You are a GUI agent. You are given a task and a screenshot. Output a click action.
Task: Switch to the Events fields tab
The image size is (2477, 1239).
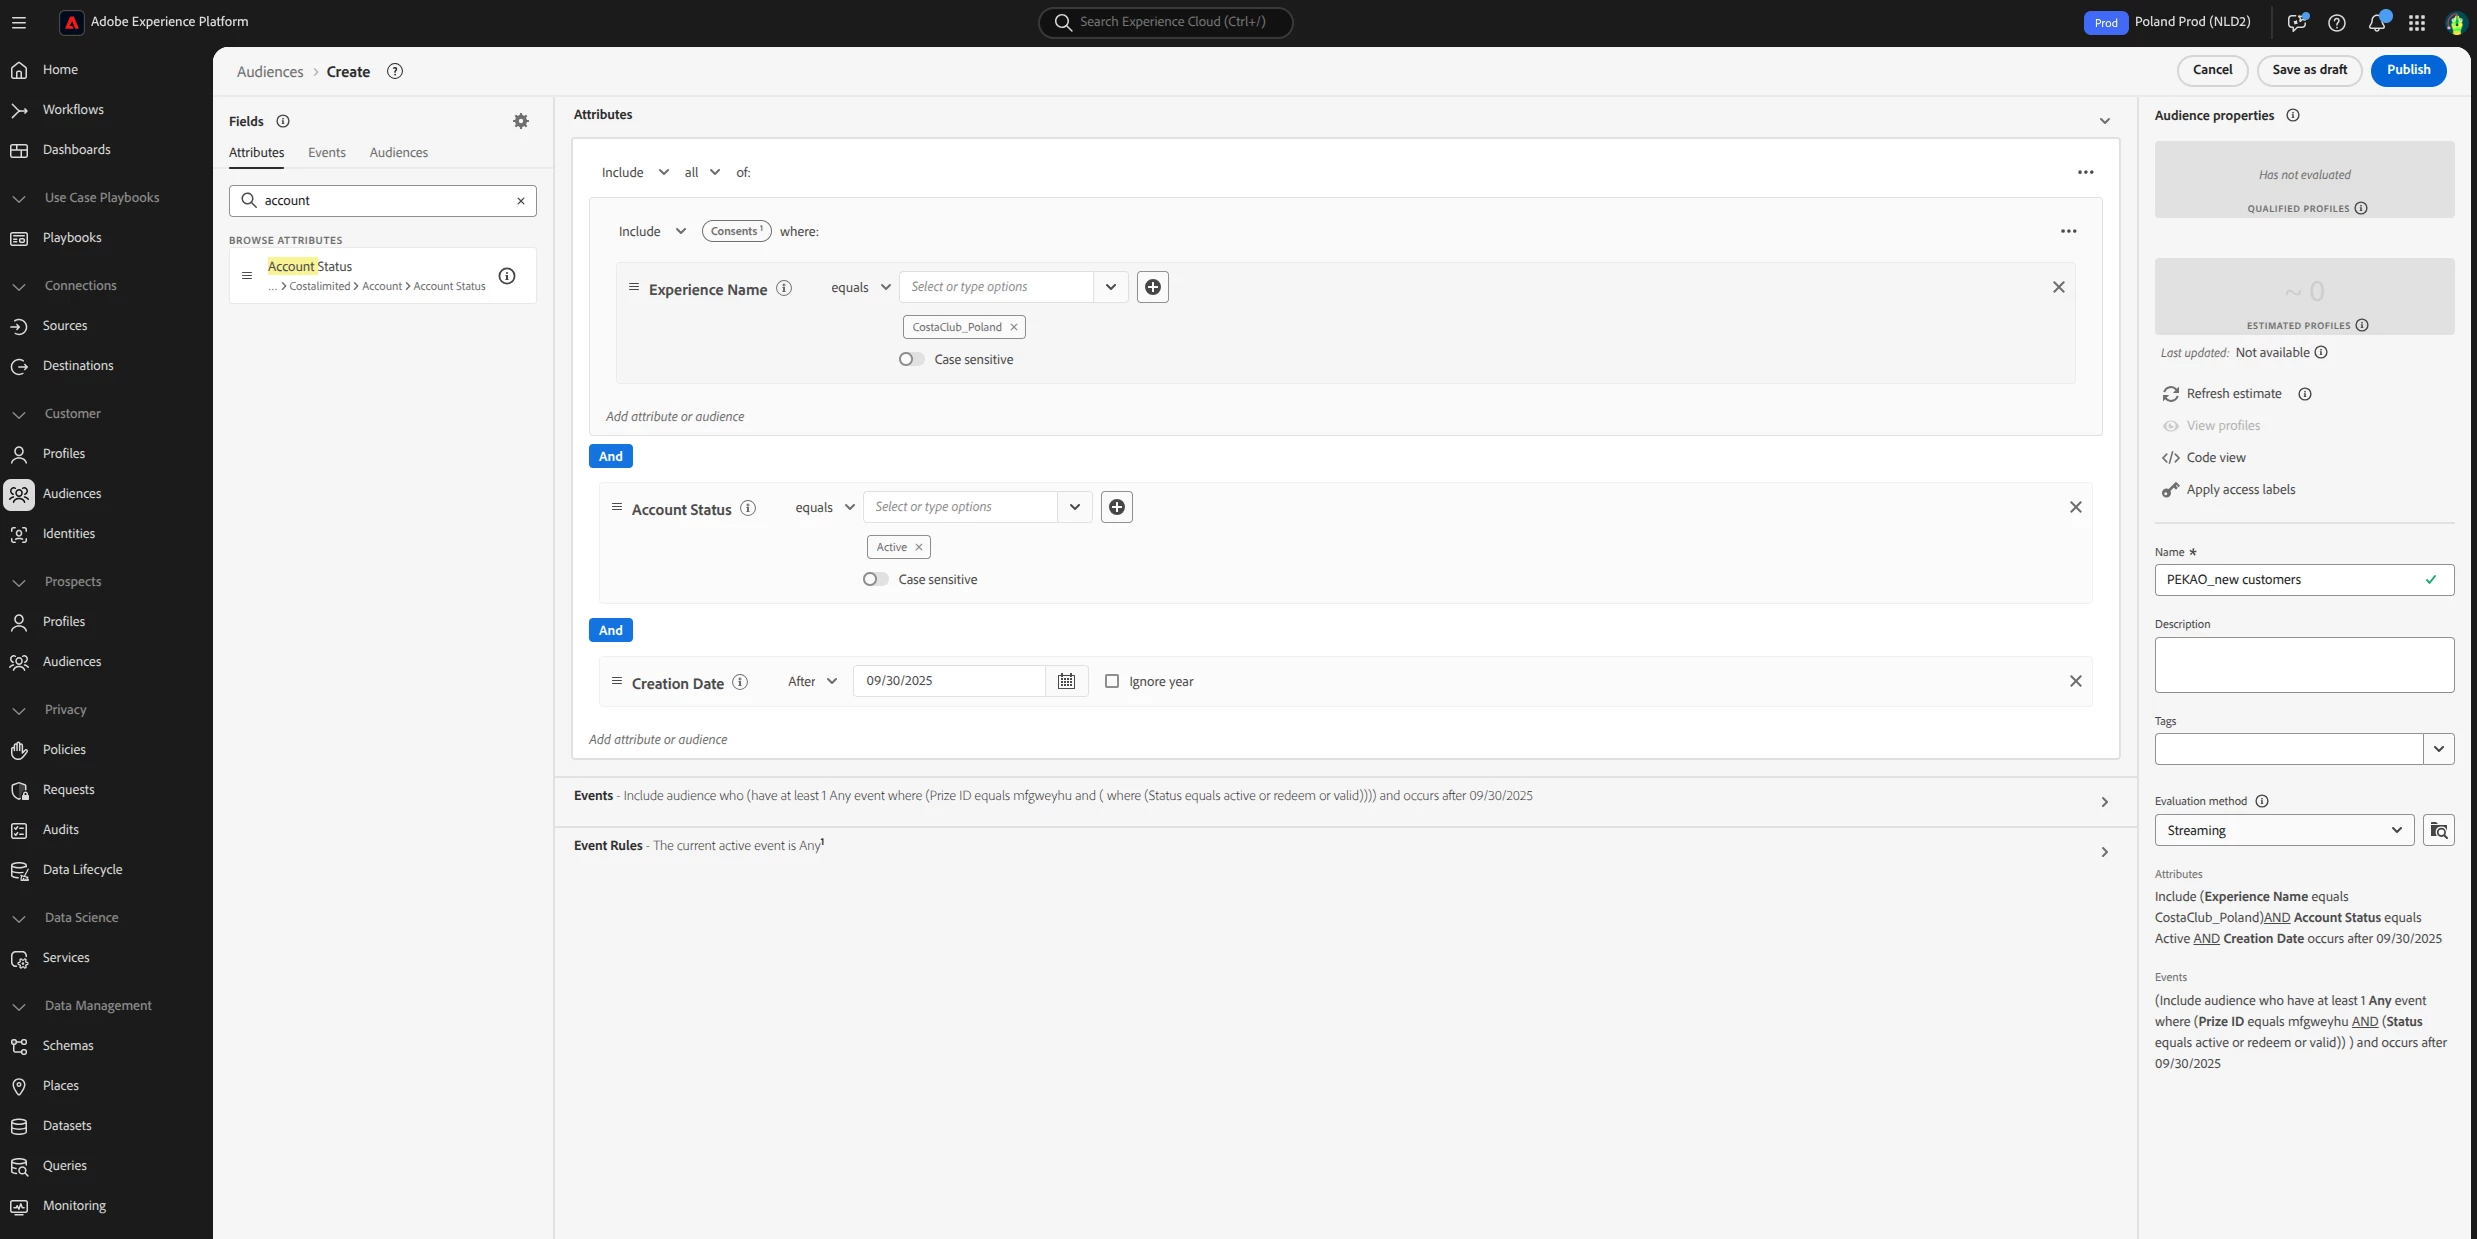point(326,153)
